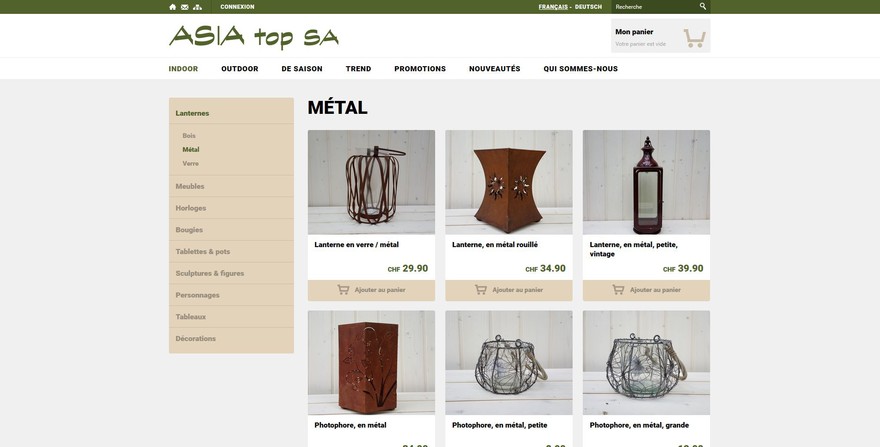Open the OUTDOOR menu
This screenshot has width=880, height=447.
click(x=240, y=69)
